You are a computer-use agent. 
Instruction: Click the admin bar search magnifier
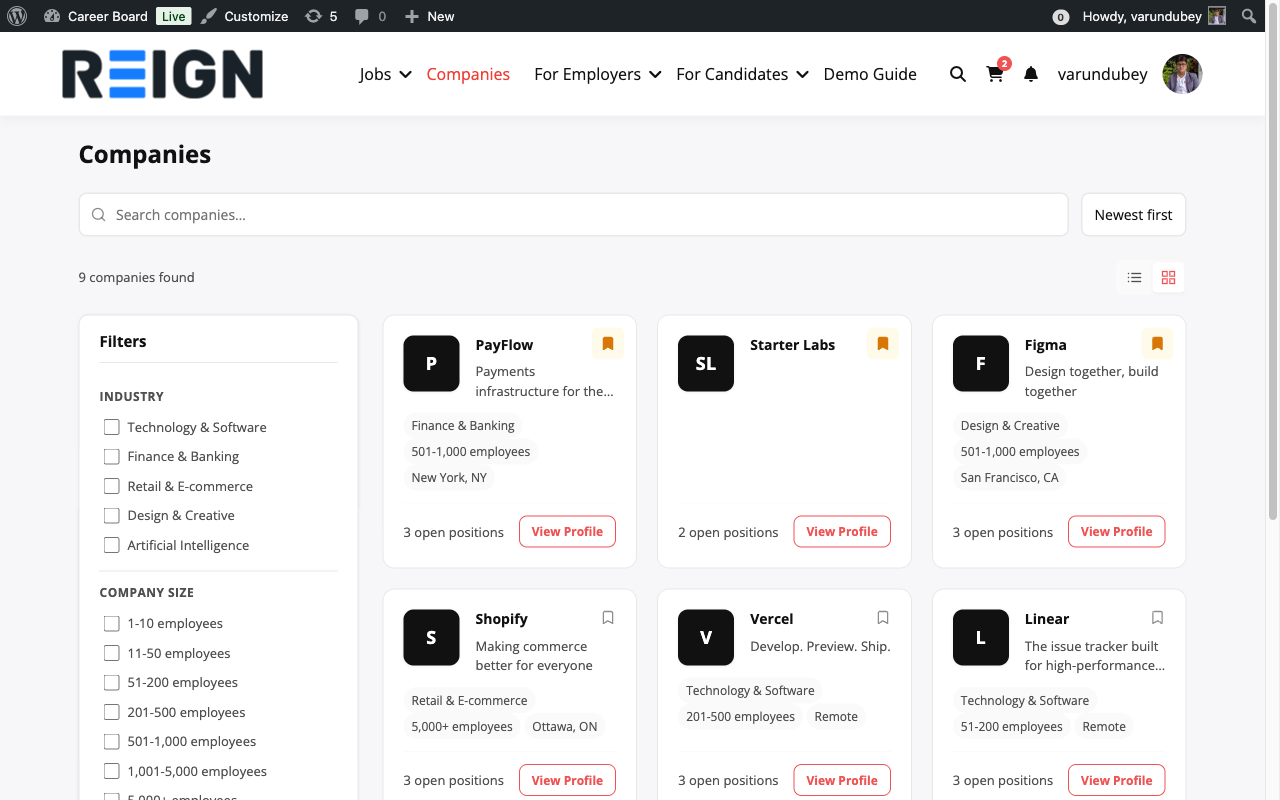tap(1249, 16)
